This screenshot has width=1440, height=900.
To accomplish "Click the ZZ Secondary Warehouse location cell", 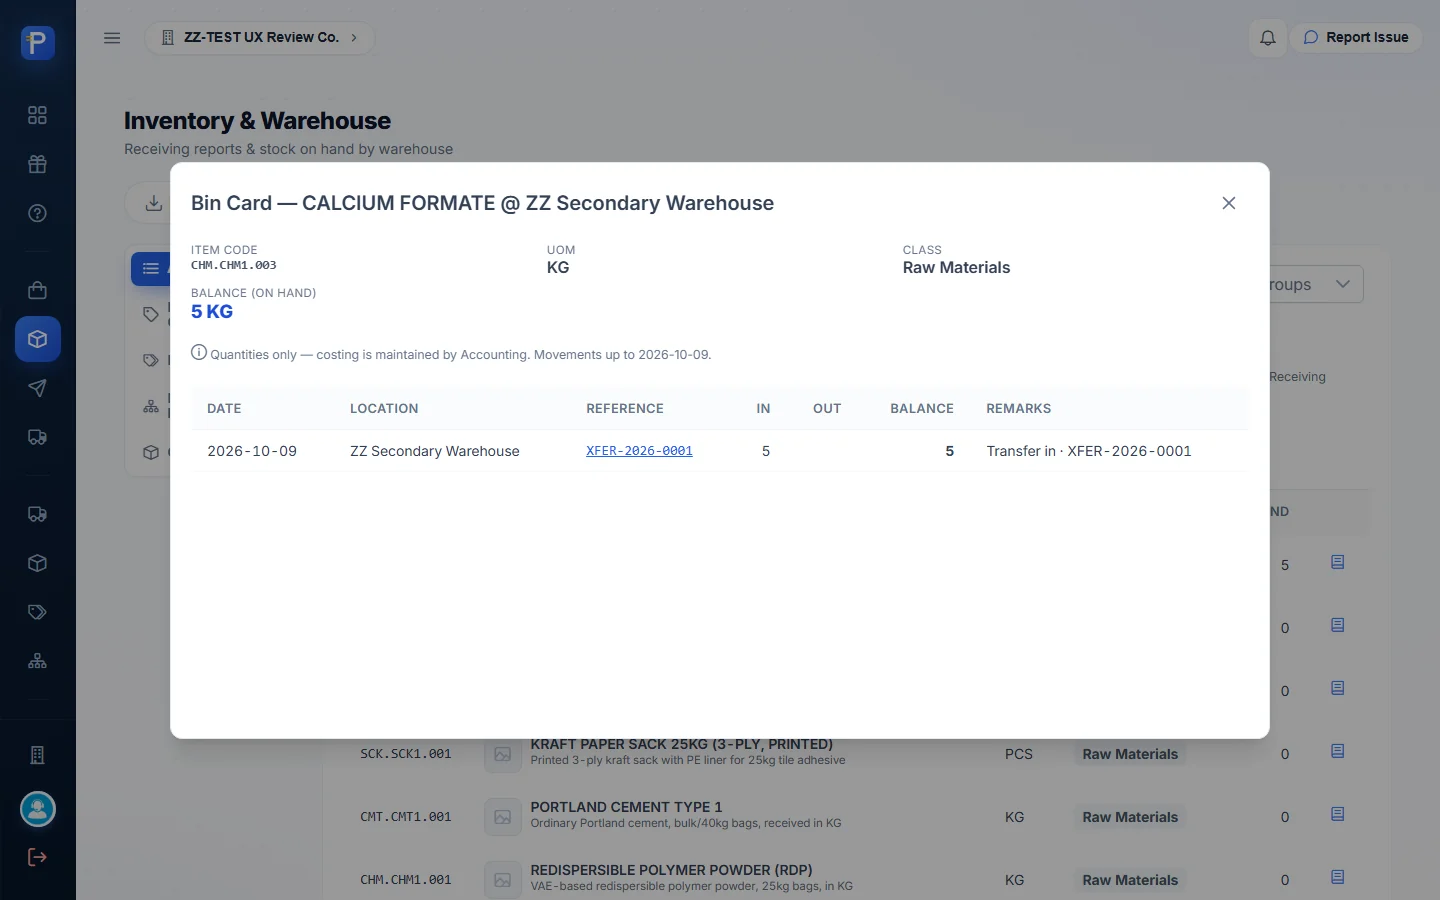I will coord(435,451).
